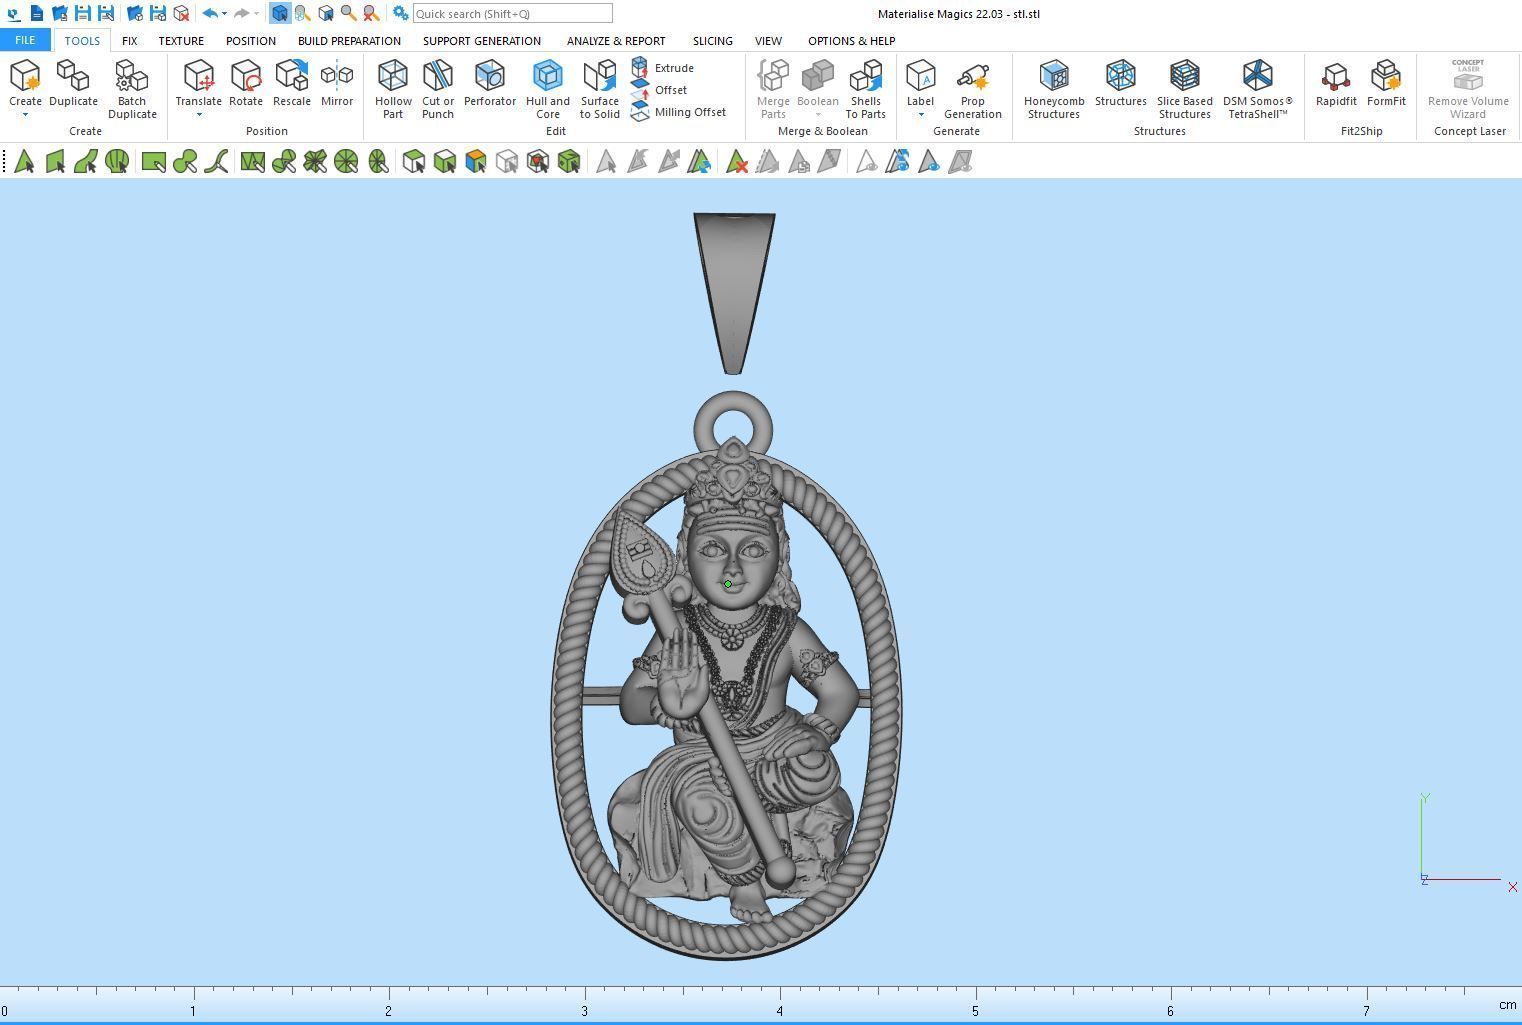This screenshot has height=1025, width=1522.
Task: Switch to the SLICING tab
Action: 712,41
